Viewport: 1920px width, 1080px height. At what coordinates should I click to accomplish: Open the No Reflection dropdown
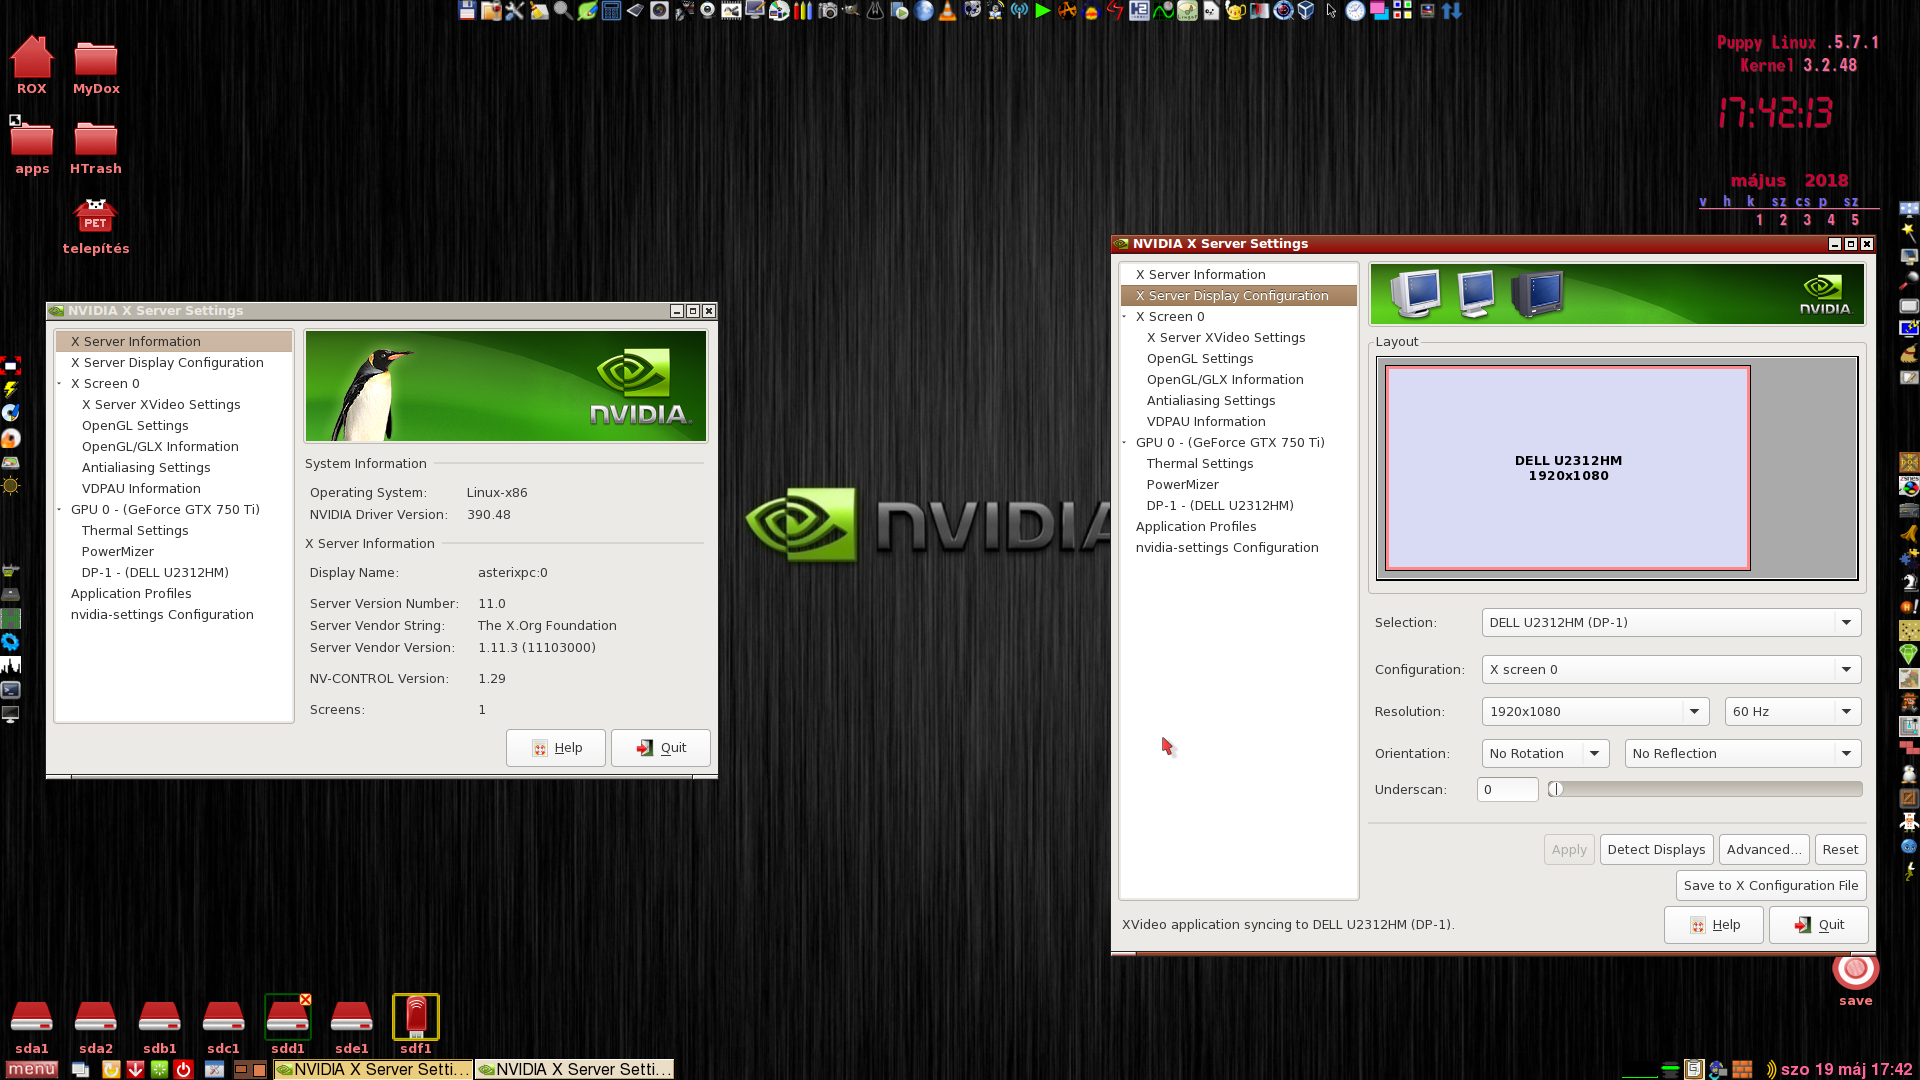click(1743, 753)
